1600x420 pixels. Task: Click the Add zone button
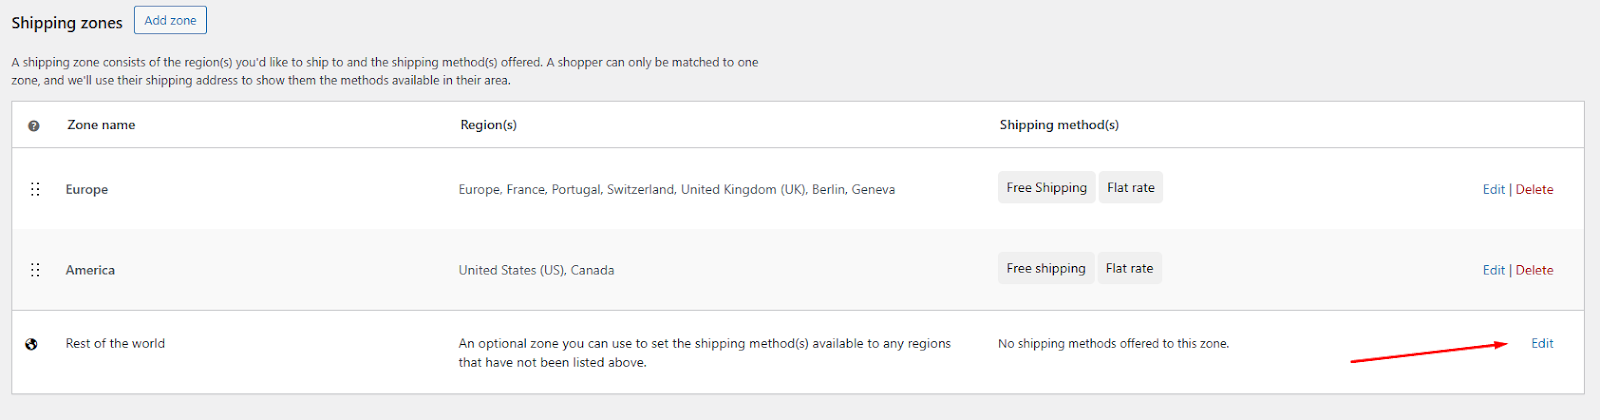170,20
